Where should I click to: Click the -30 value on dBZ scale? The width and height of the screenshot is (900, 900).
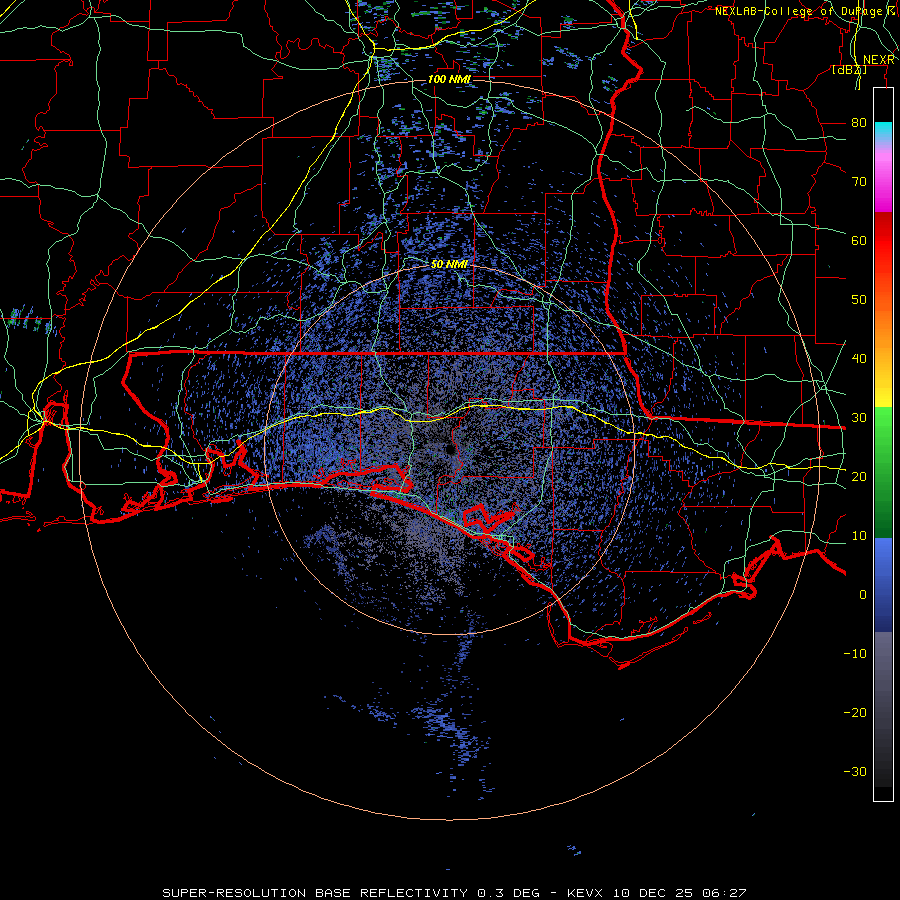click(855, 772)
